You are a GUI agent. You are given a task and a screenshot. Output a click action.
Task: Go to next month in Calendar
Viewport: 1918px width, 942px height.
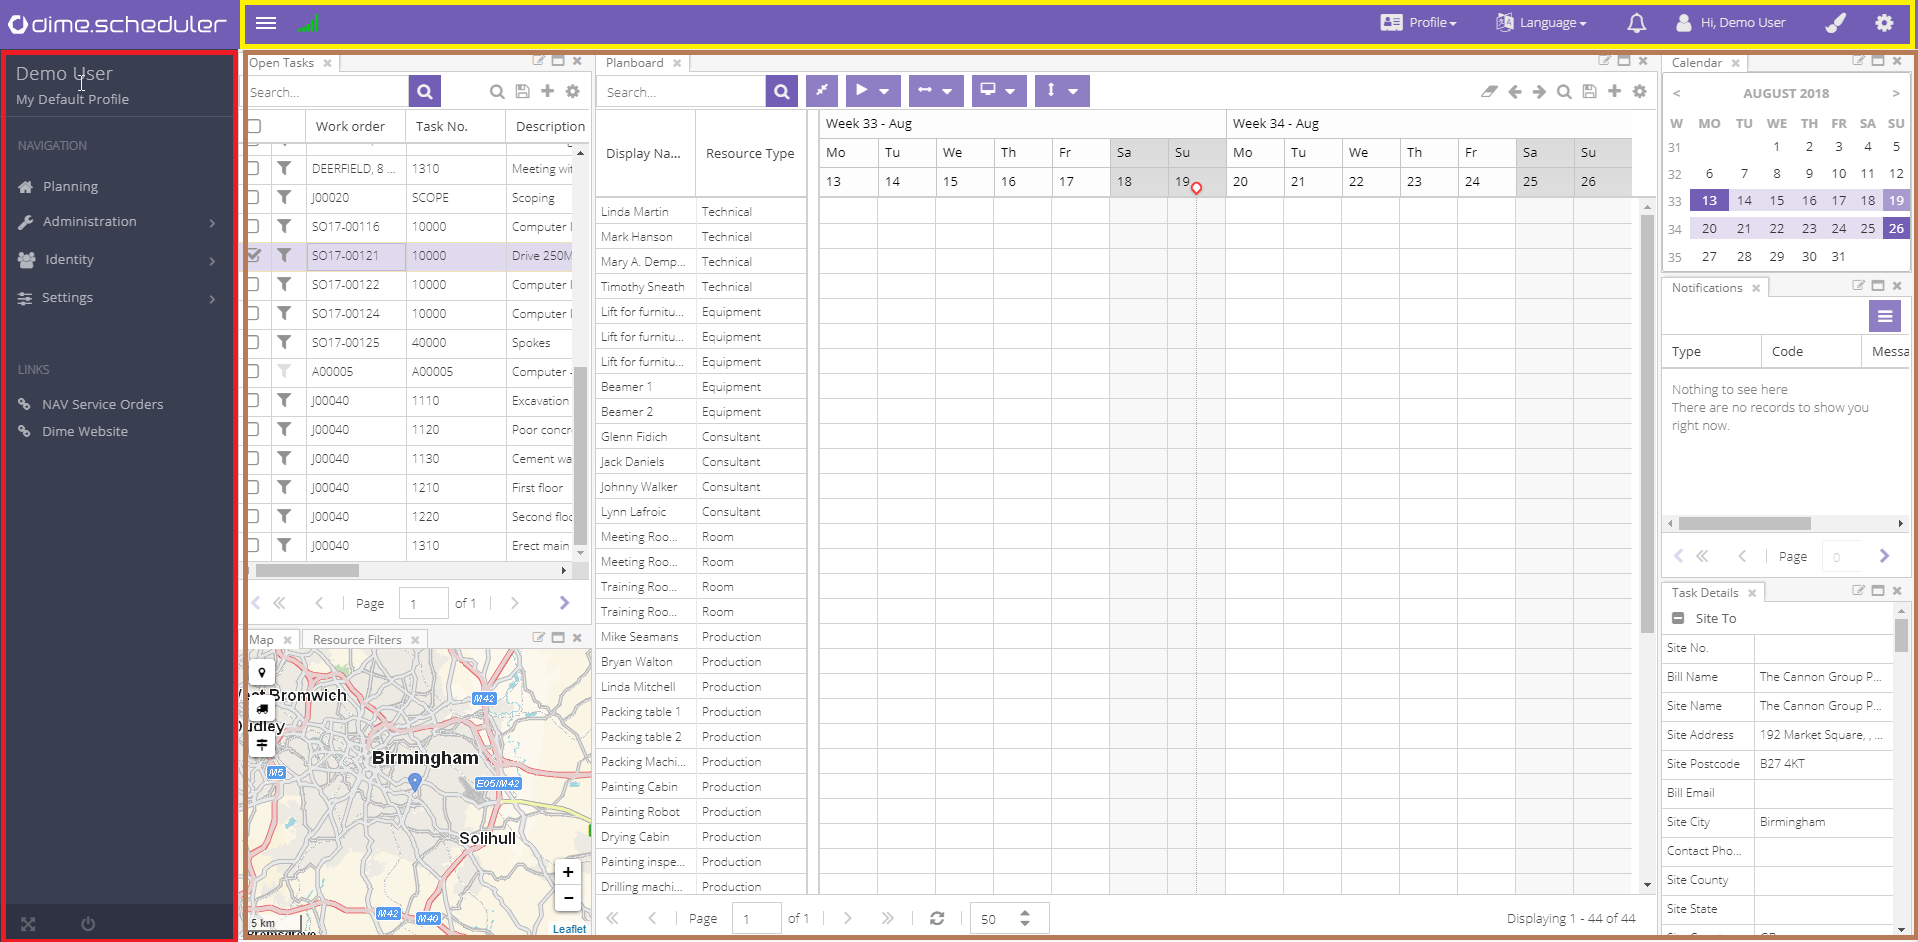[x=1895, y=93]
